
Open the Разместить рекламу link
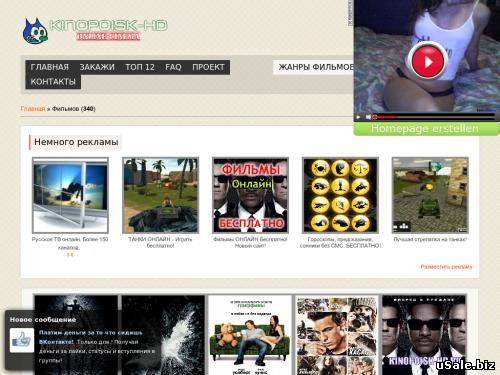point(446,267)
